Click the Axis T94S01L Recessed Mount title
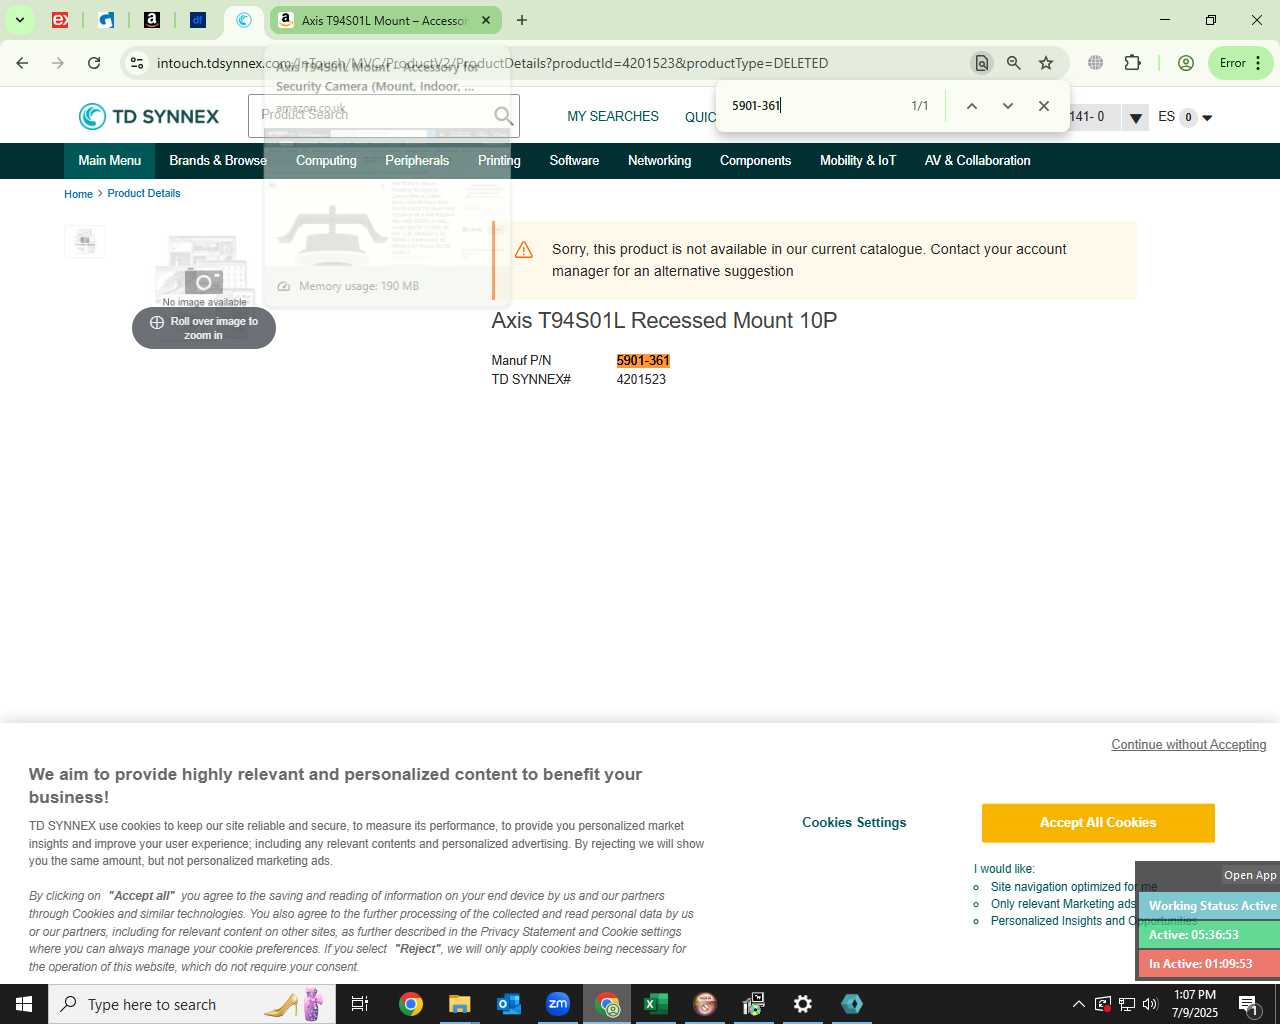Image resolution: width=1280 pixels, height=1024 pixels. pyautogui.click(x=664, y=321)
